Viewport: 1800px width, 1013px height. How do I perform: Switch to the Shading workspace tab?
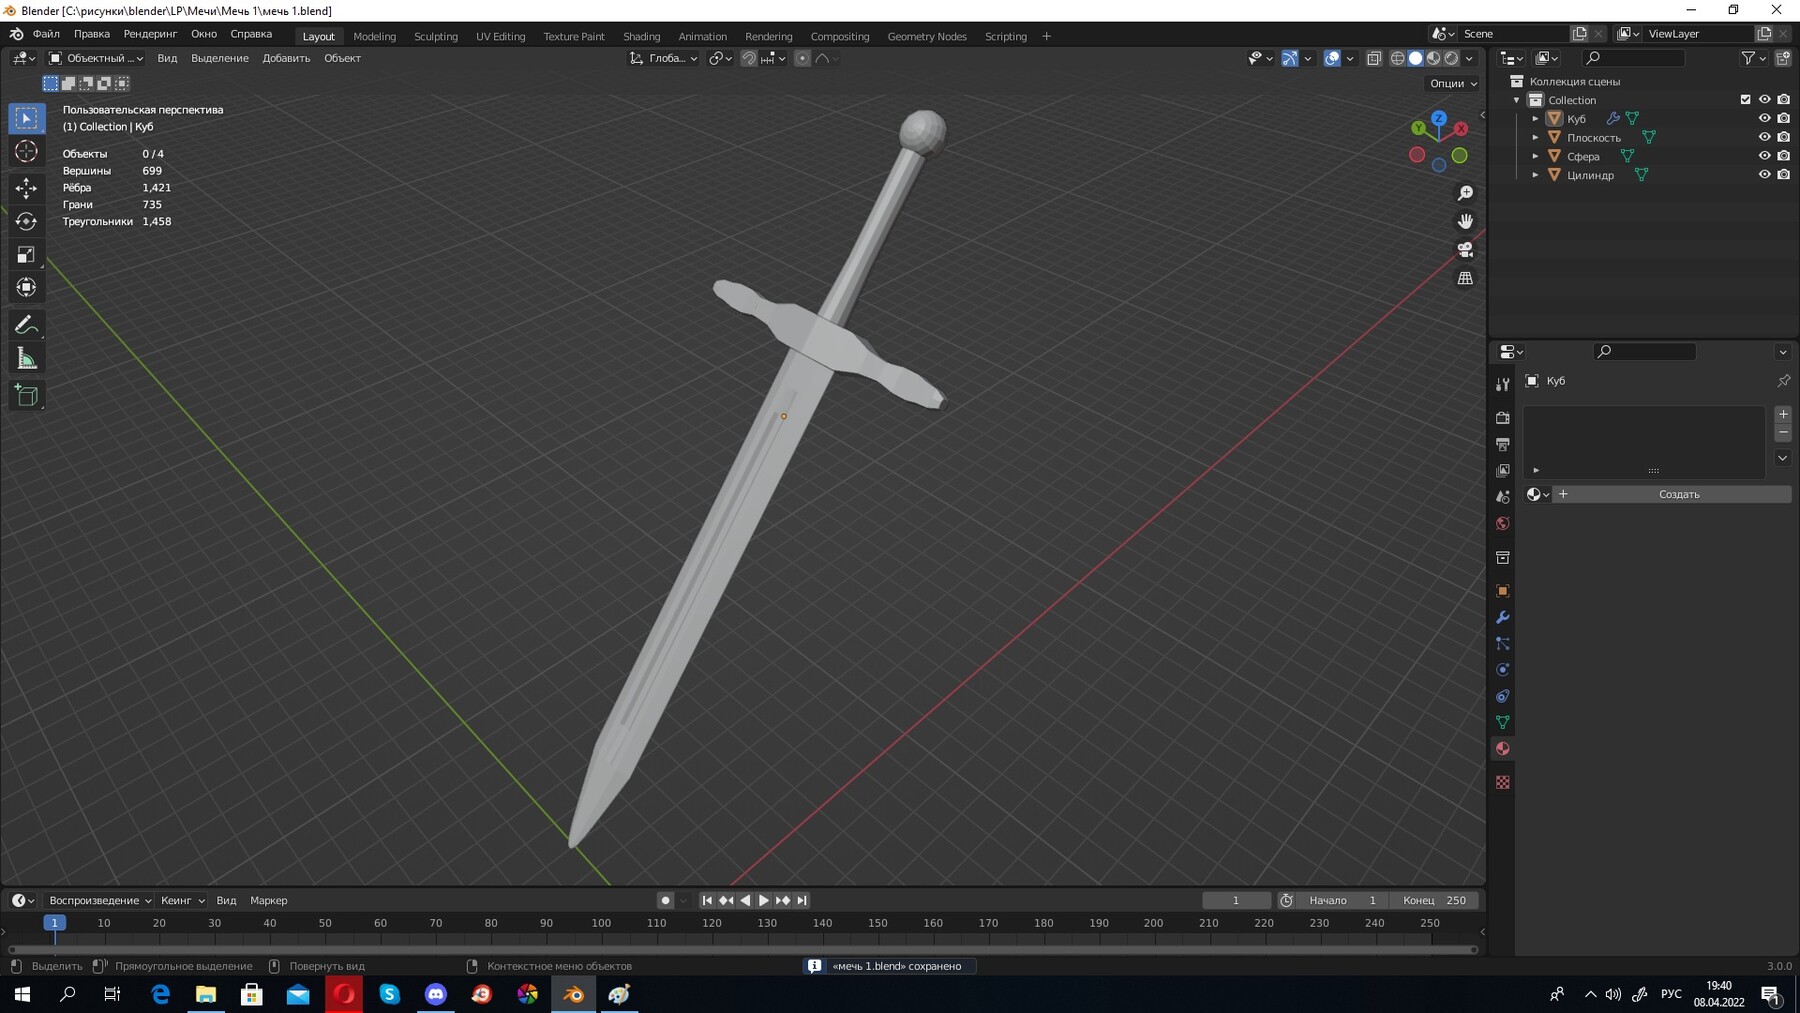click(x=642, y=36)
